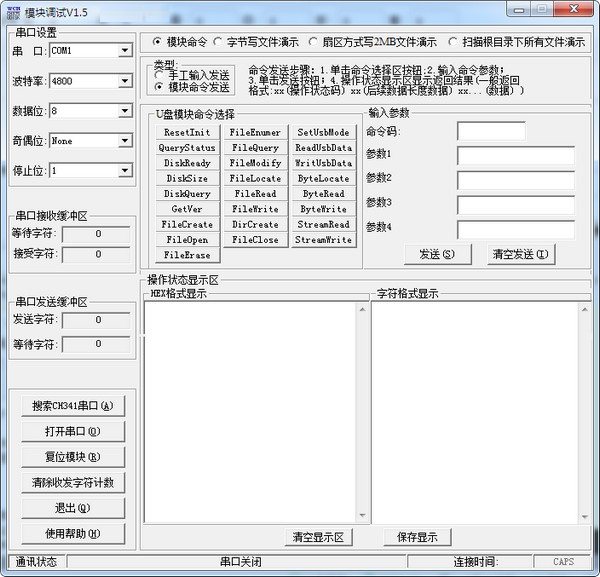
Task: Choose the FileOpen command
Action: (x=188, y=240)
